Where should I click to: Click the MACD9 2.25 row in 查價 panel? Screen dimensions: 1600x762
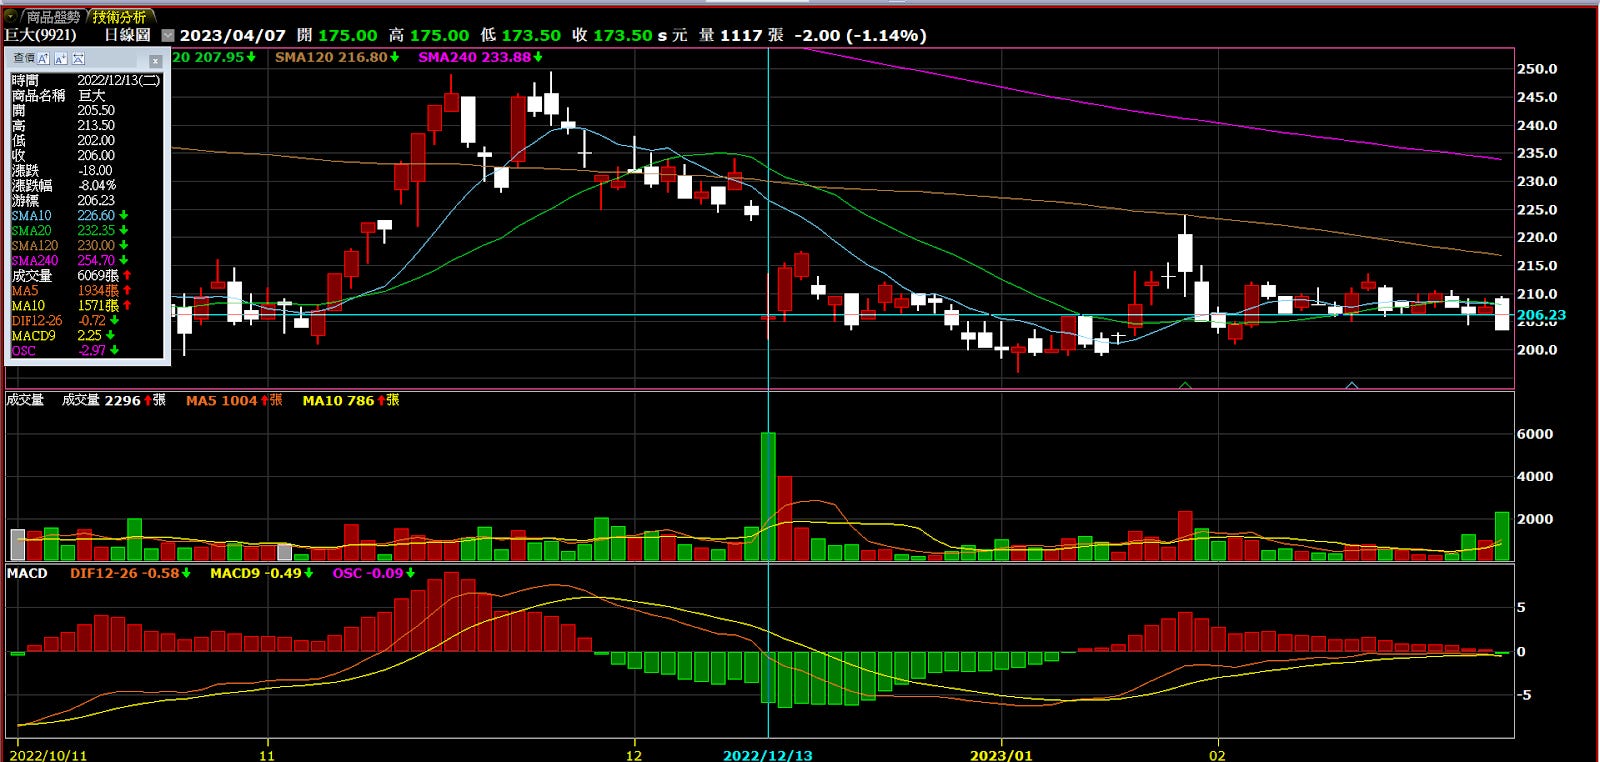coord(85,335)
